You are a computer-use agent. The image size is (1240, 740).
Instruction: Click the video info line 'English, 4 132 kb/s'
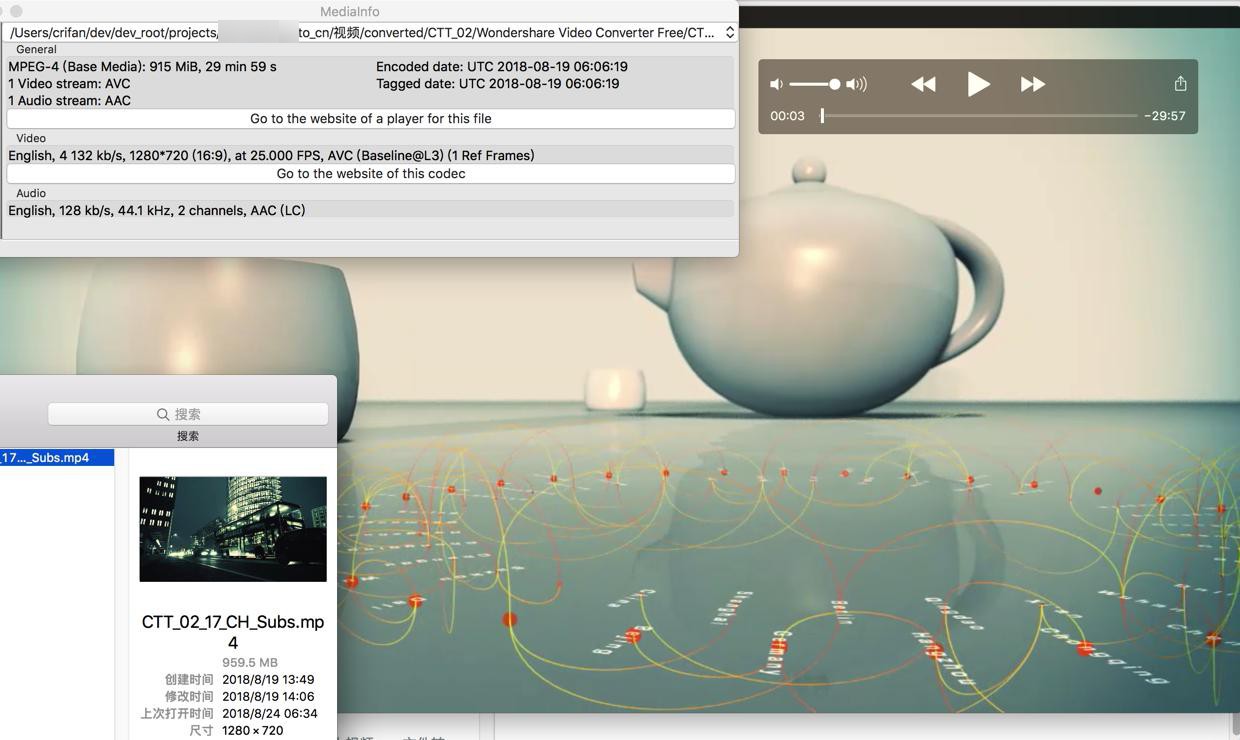(271, 155)
